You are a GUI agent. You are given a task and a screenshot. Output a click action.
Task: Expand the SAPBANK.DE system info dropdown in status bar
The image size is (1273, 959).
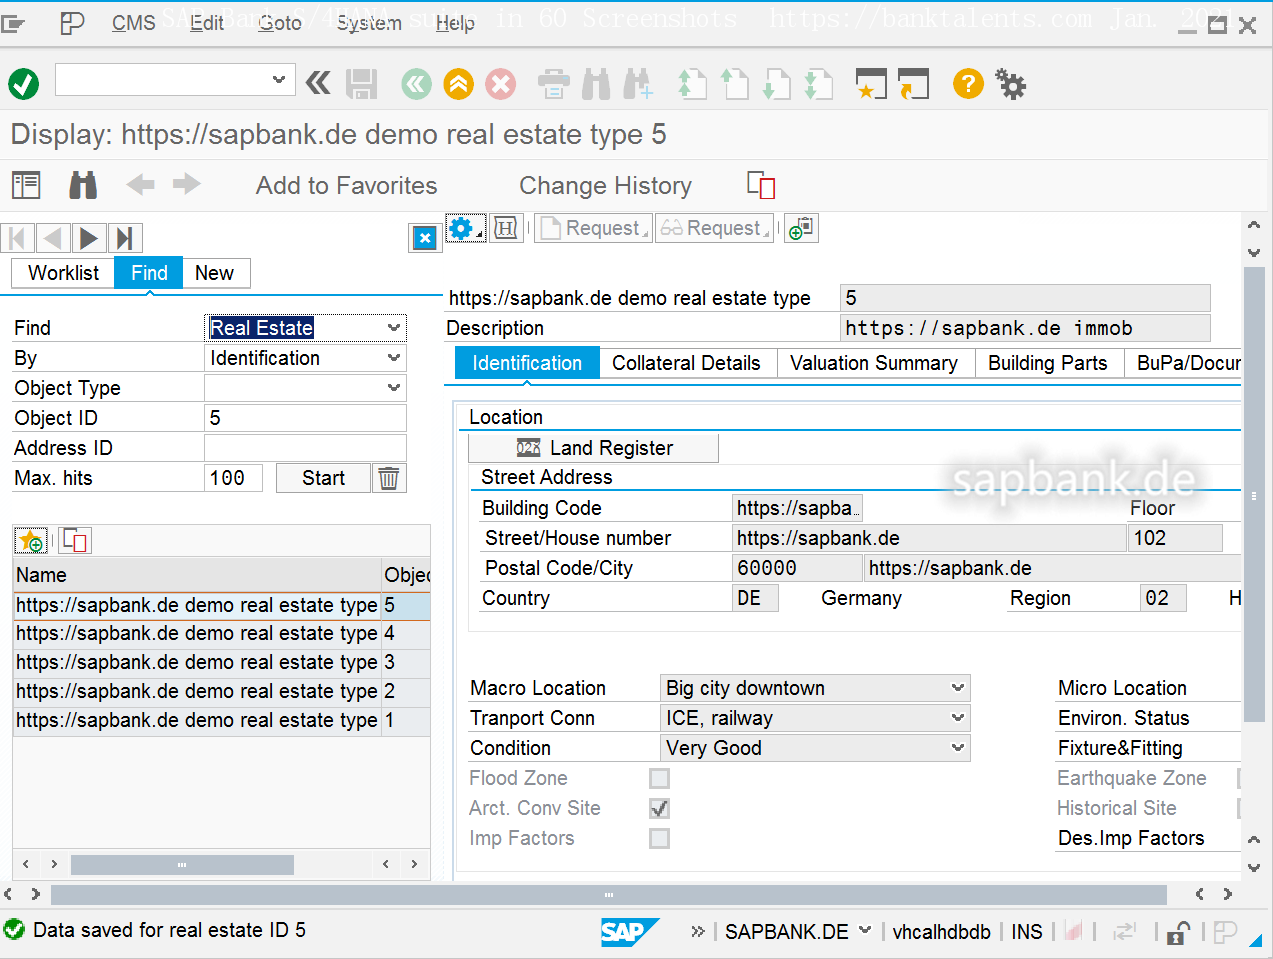click(x=865, y=930)
